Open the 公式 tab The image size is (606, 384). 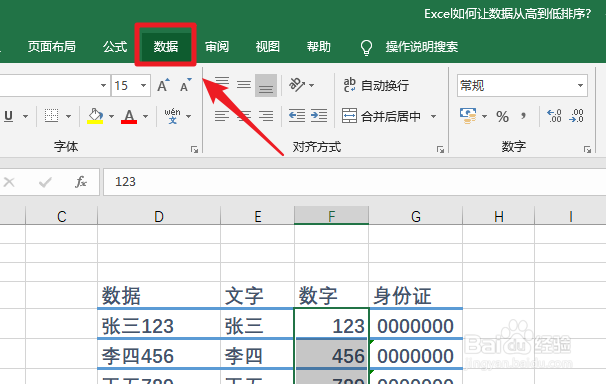pyautogui.click(x=115, y=46)
